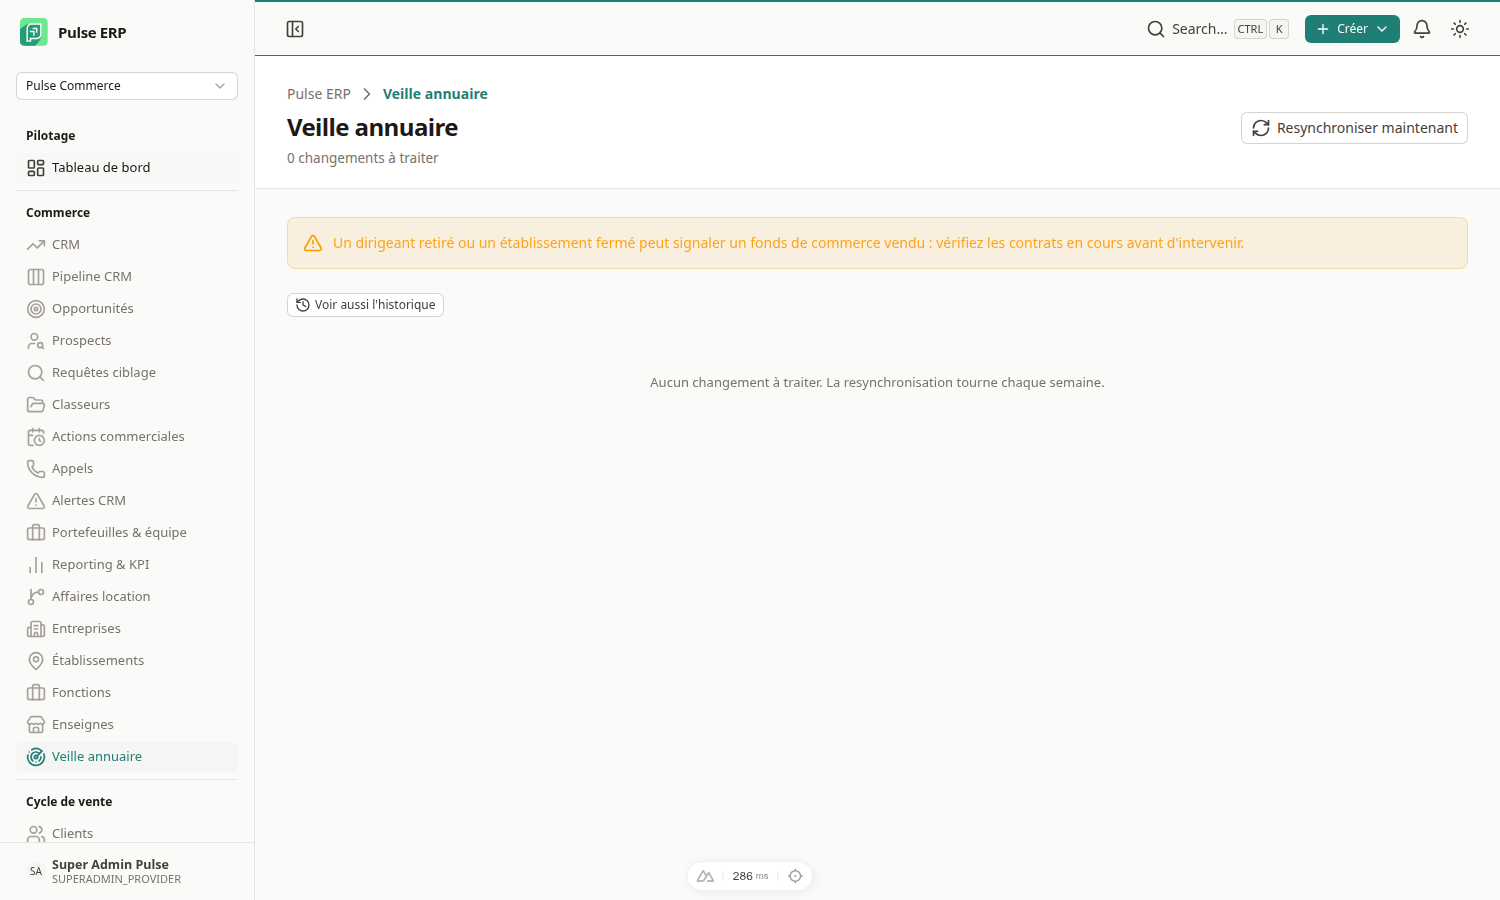Viewport: 1500px width, 900px height.
Task: Click the Requêtes ciblage magnifier icon
Action: click(36, 373)
